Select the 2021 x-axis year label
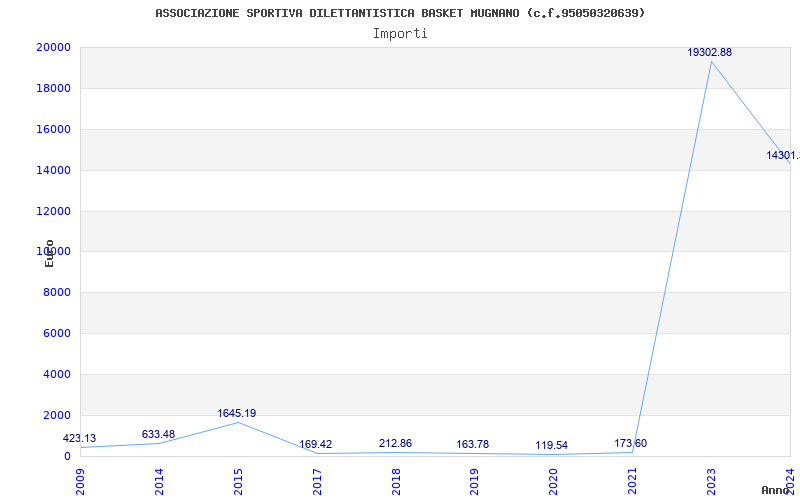800x500 pixels. click(632, 482)
